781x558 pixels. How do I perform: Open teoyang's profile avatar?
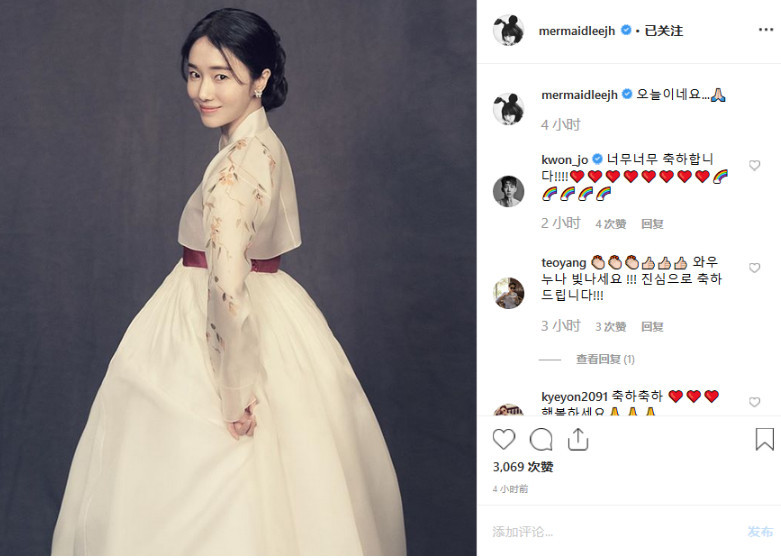(x=508, y=293)
